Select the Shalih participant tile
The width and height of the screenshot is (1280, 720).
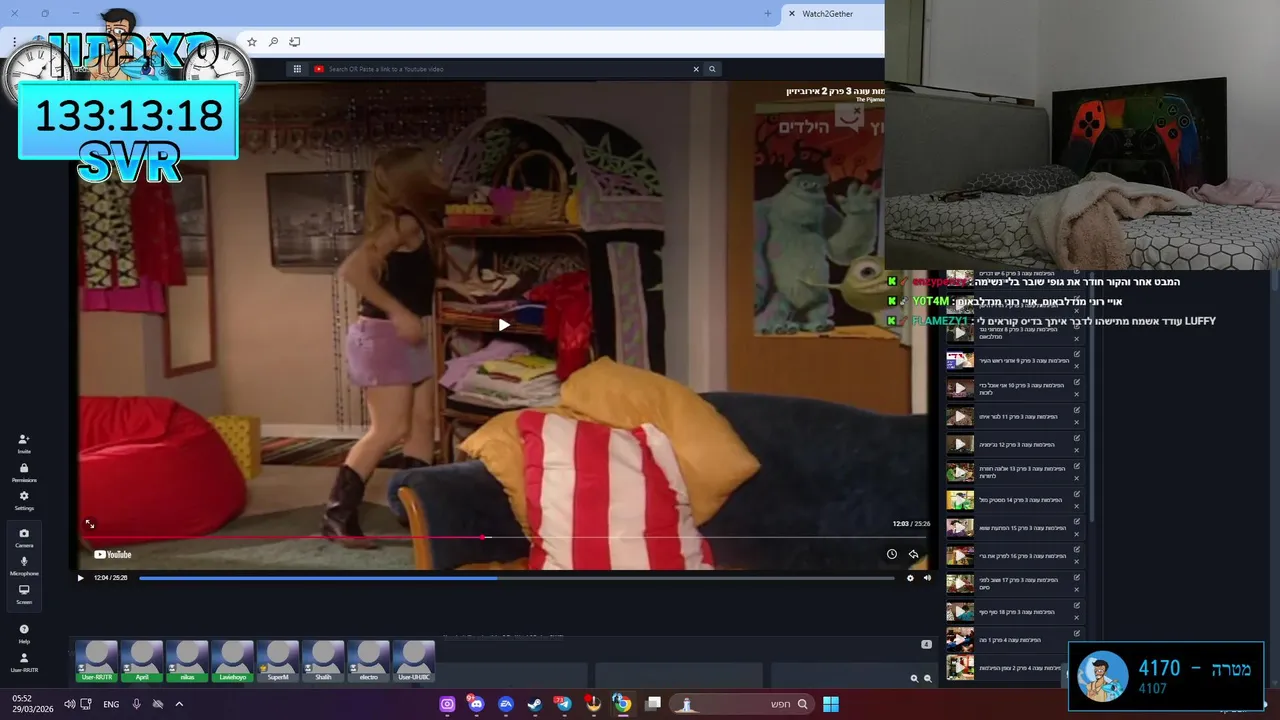click(323, 661)
